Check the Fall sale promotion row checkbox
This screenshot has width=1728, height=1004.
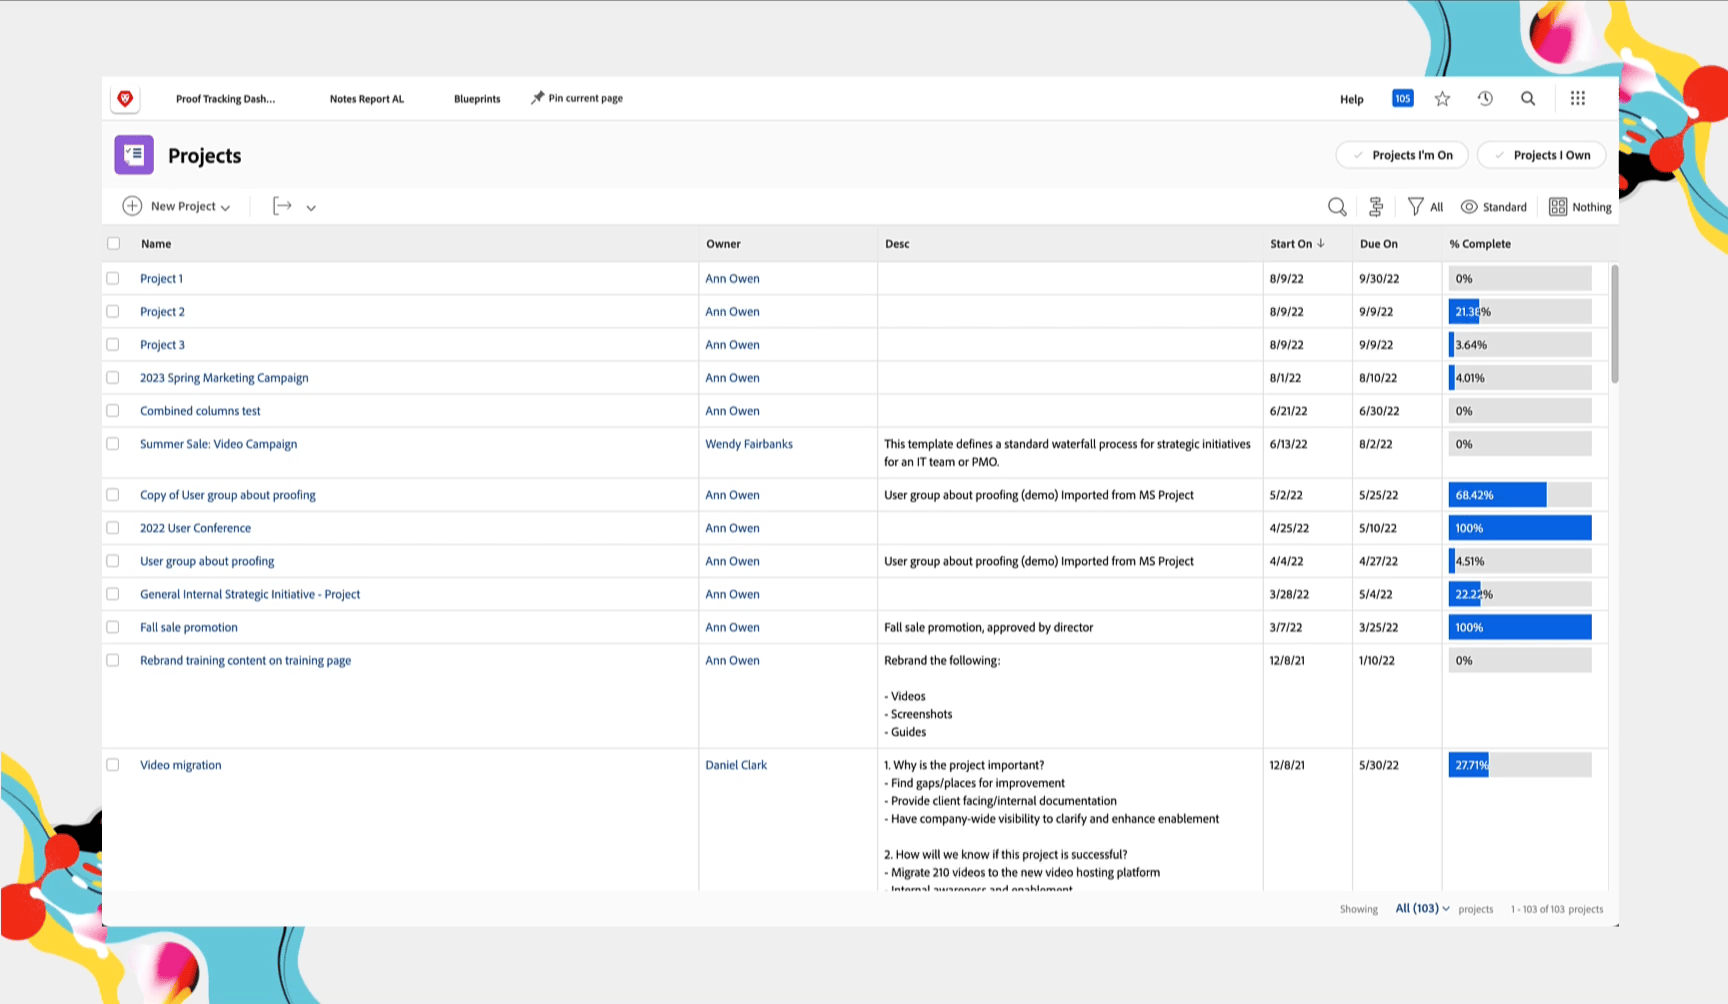(113, 627)
